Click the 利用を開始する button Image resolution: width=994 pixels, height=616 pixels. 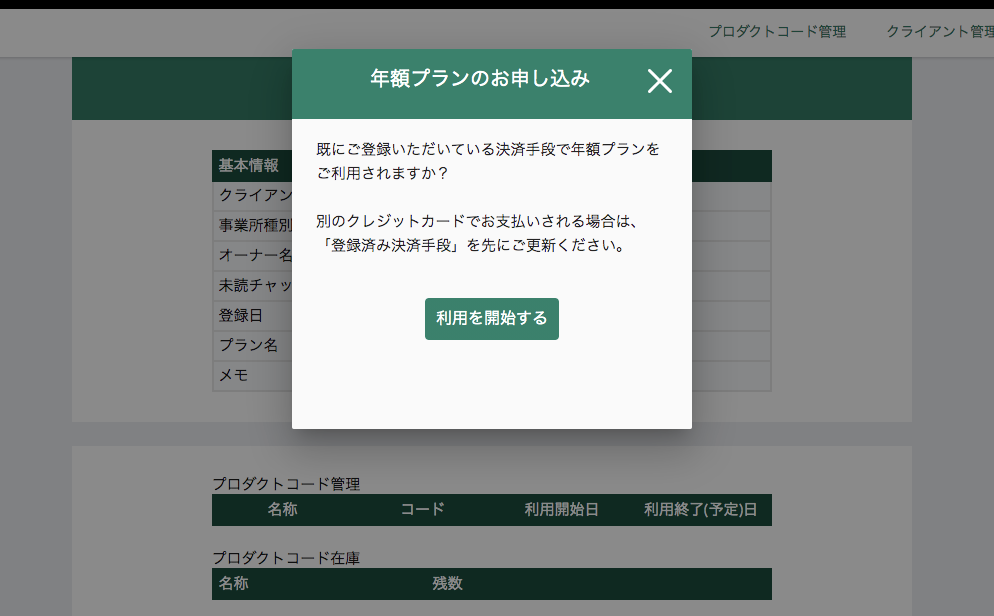pyautogui.click(x=491, y=319)
